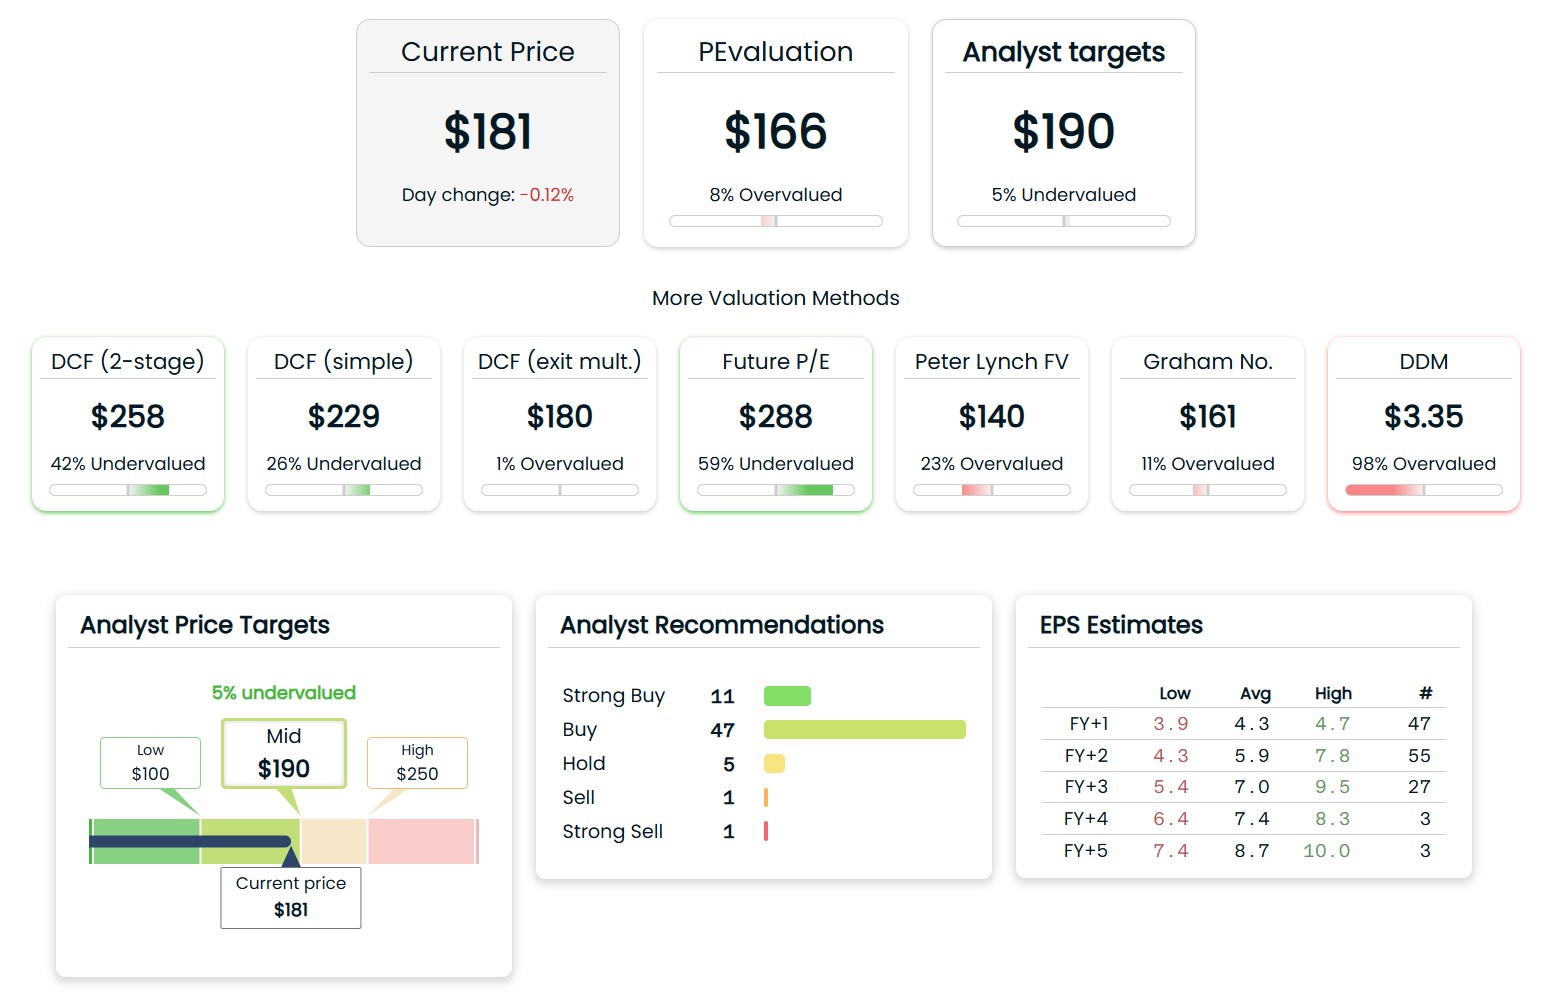Open the PEvaluation valuation card
The width and height of the screenshot is (1561, 990).
[x=775, y=133]
